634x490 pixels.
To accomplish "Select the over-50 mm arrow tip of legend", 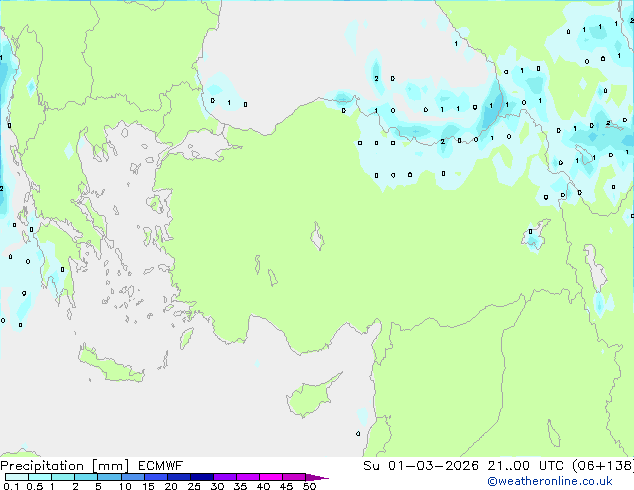I will click(317, 477).
